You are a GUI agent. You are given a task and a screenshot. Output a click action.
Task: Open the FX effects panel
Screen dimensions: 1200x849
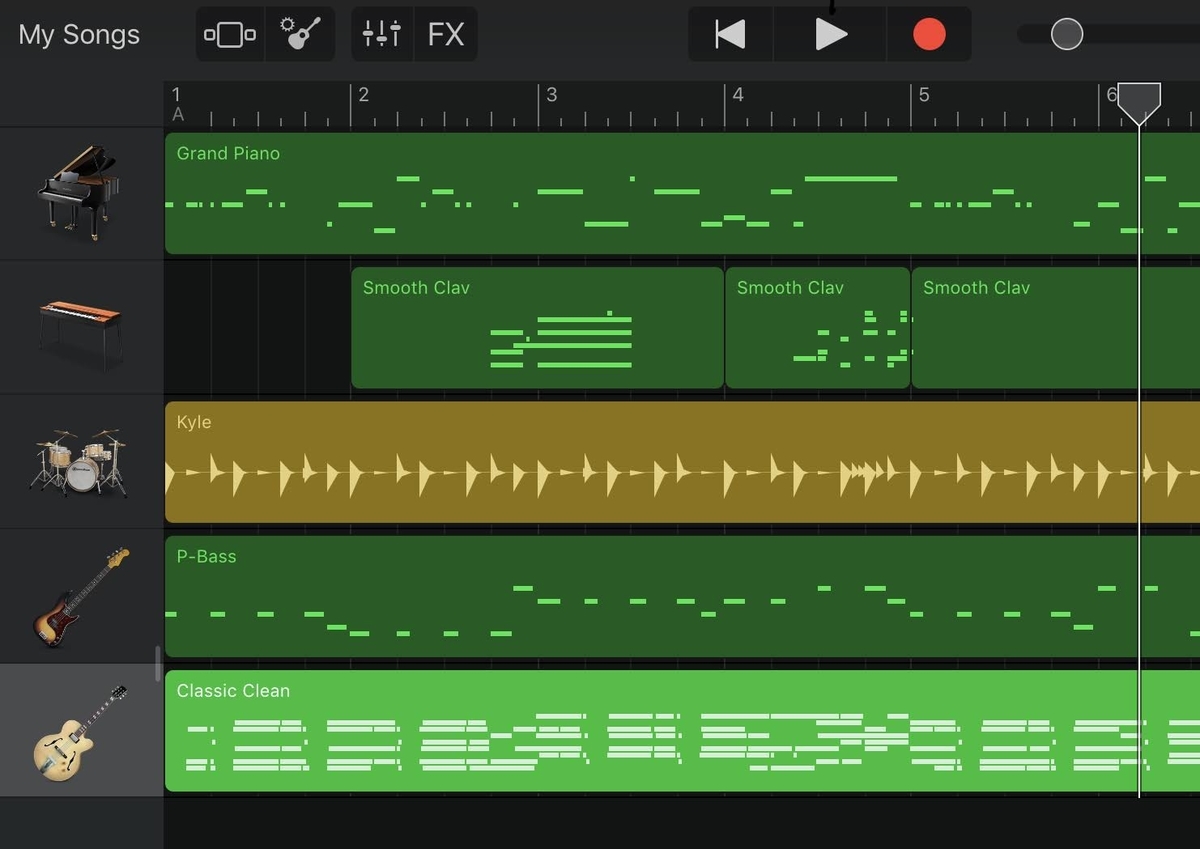click(x=446, y=33)
